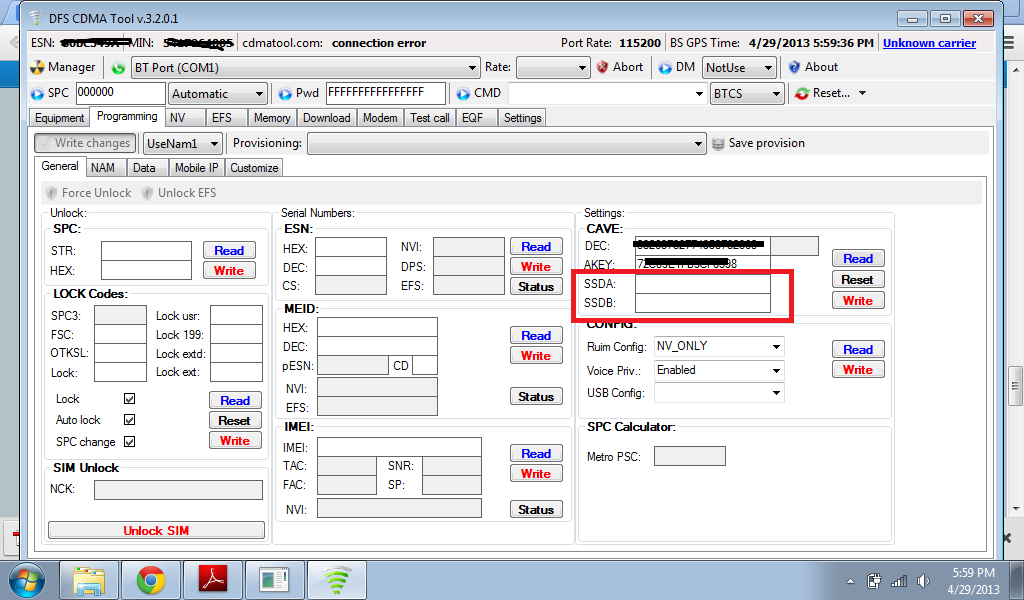Click the Pwd send icon
The image size is (1024, 600).
[x=285, y=93]
